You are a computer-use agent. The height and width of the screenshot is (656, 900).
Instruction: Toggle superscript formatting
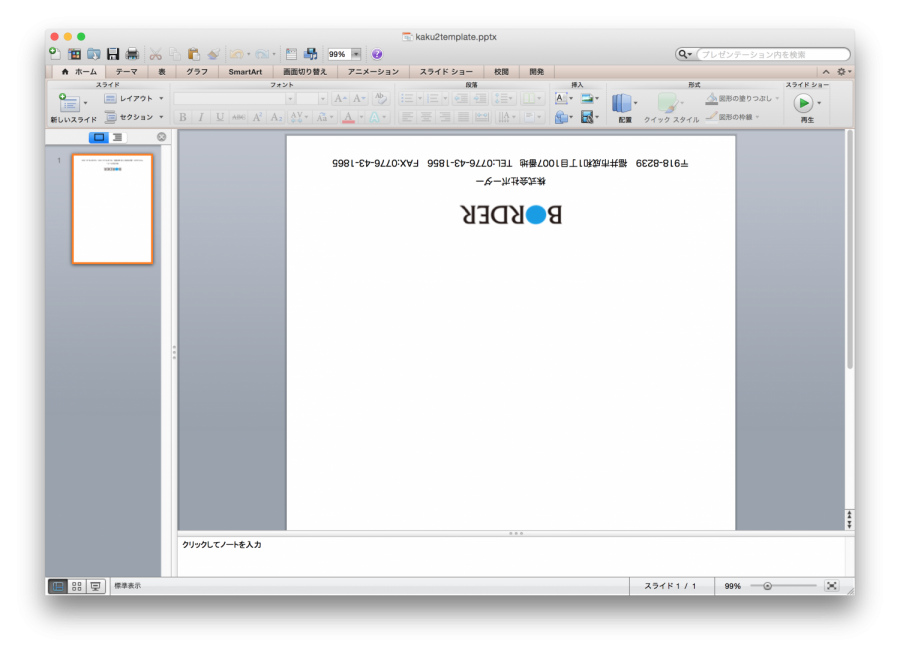click(257, 117)
